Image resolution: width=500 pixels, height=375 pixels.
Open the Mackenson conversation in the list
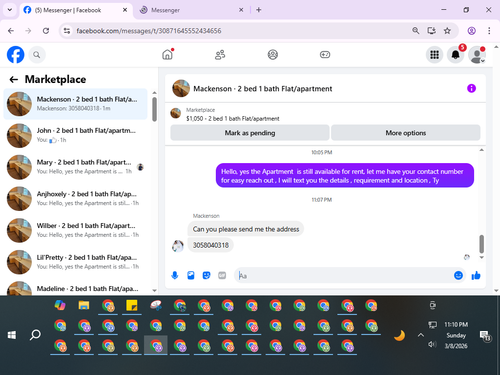click(75, 104)
